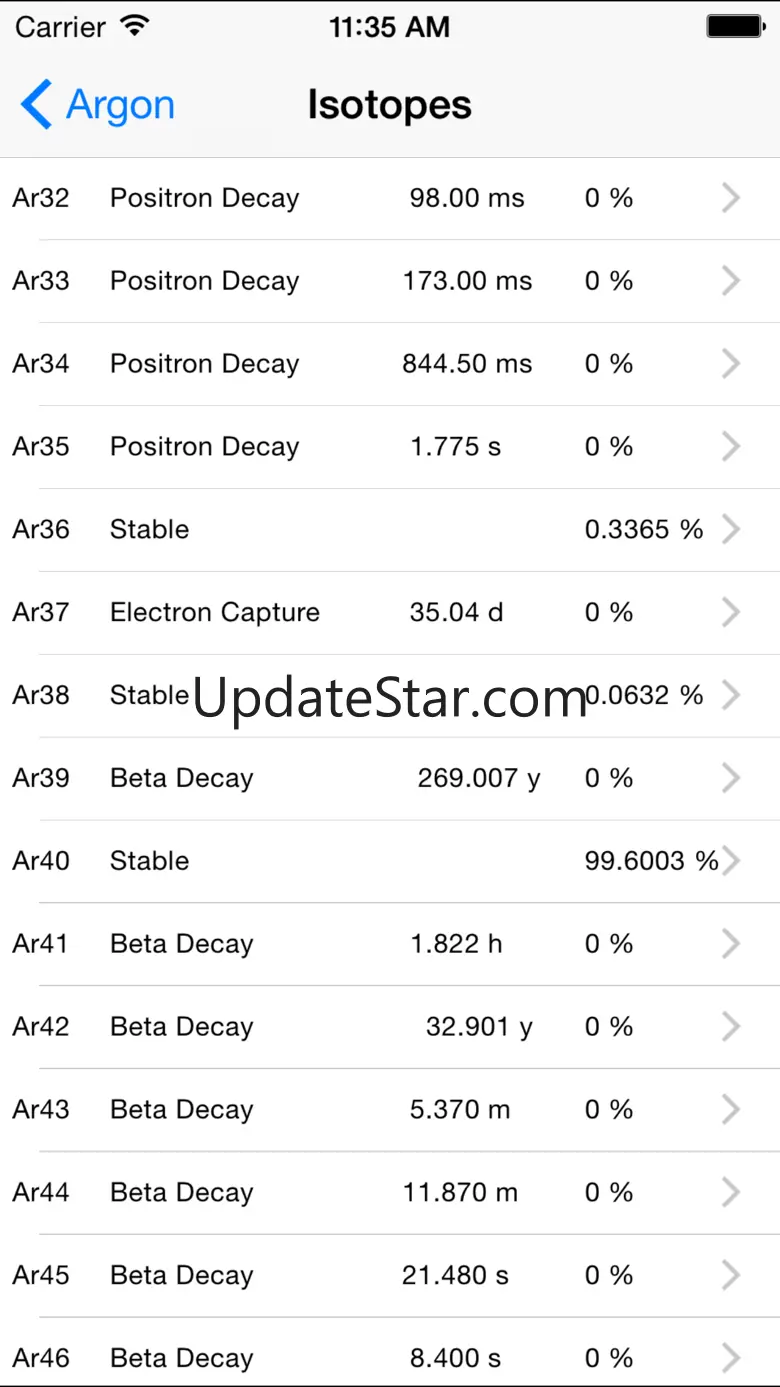Tap chevron on the Ar37 row

point(731,612)
